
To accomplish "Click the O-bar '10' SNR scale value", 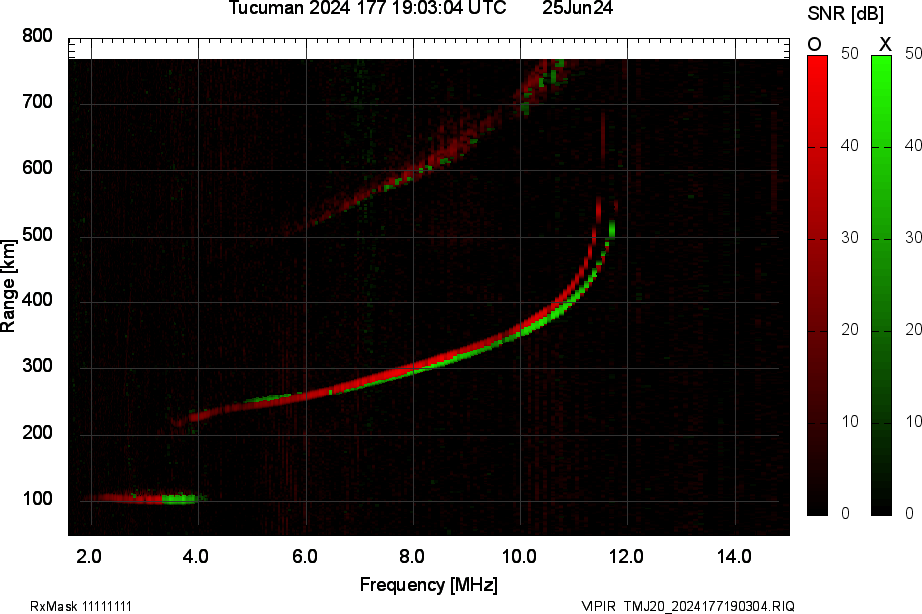I will (x=850, y=422).
